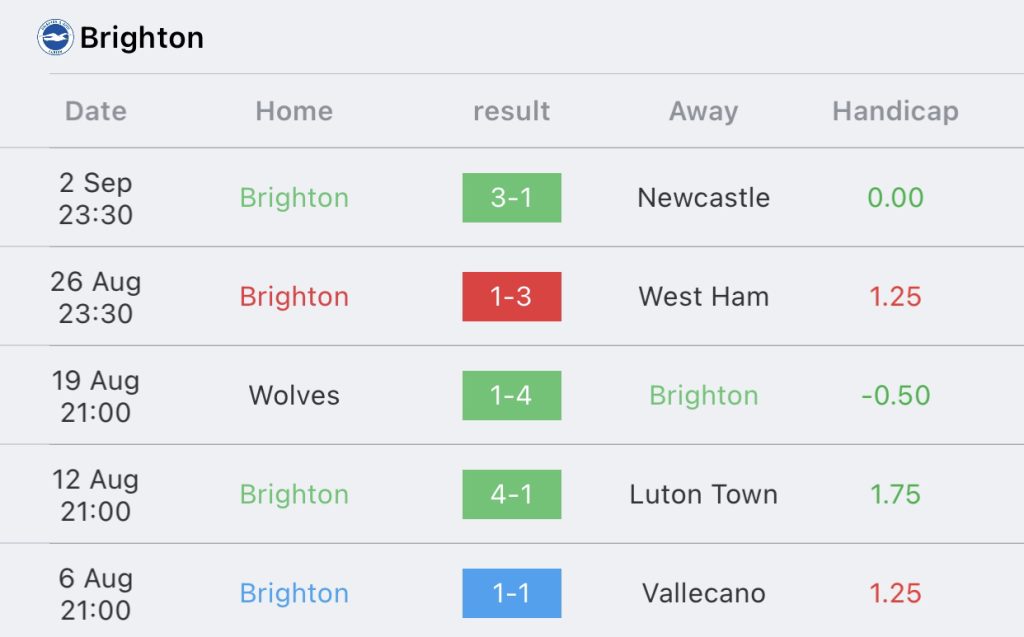Click the Away column header

(703, 111)
